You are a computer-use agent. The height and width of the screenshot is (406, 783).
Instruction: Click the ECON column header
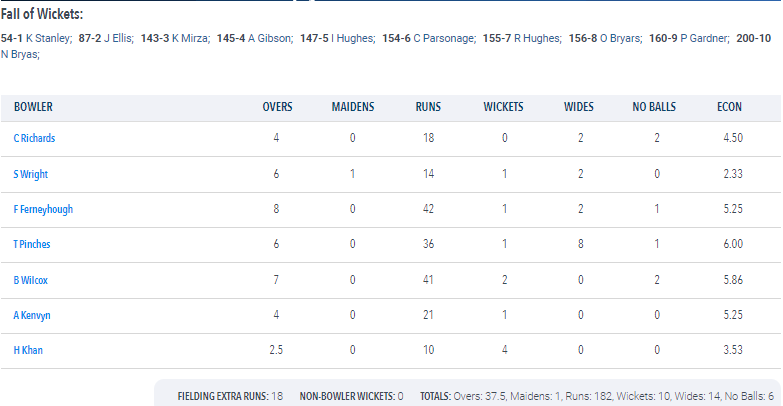point(729,107)
